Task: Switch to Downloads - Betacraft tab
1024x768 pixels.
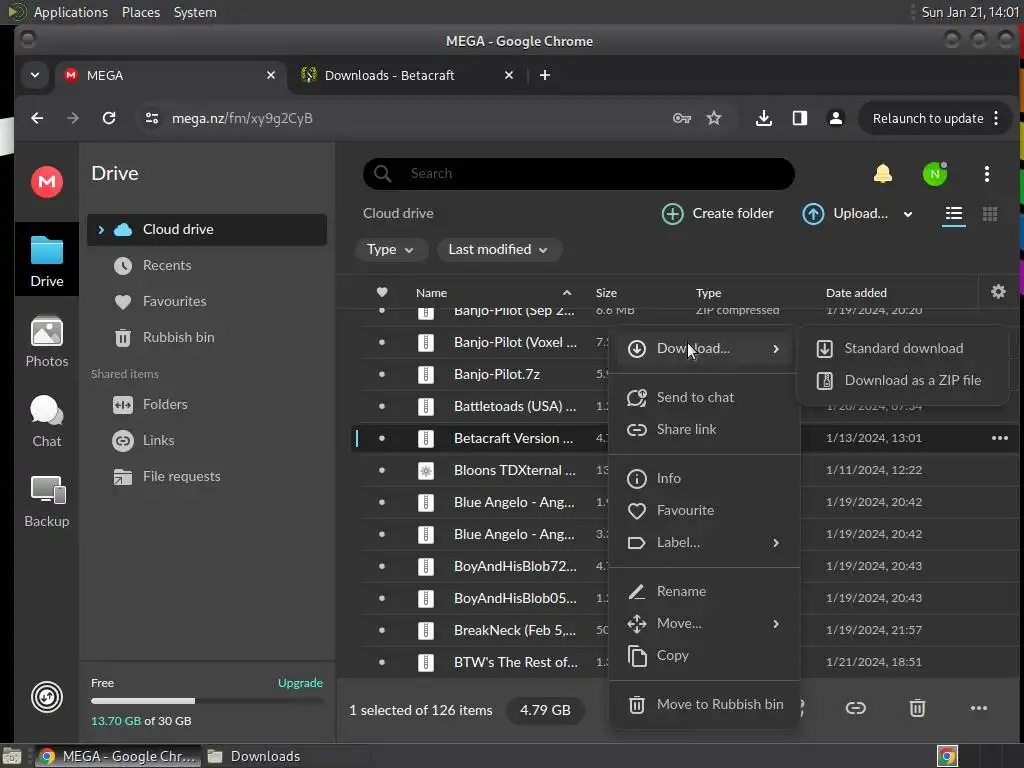Action: (406, 75)
